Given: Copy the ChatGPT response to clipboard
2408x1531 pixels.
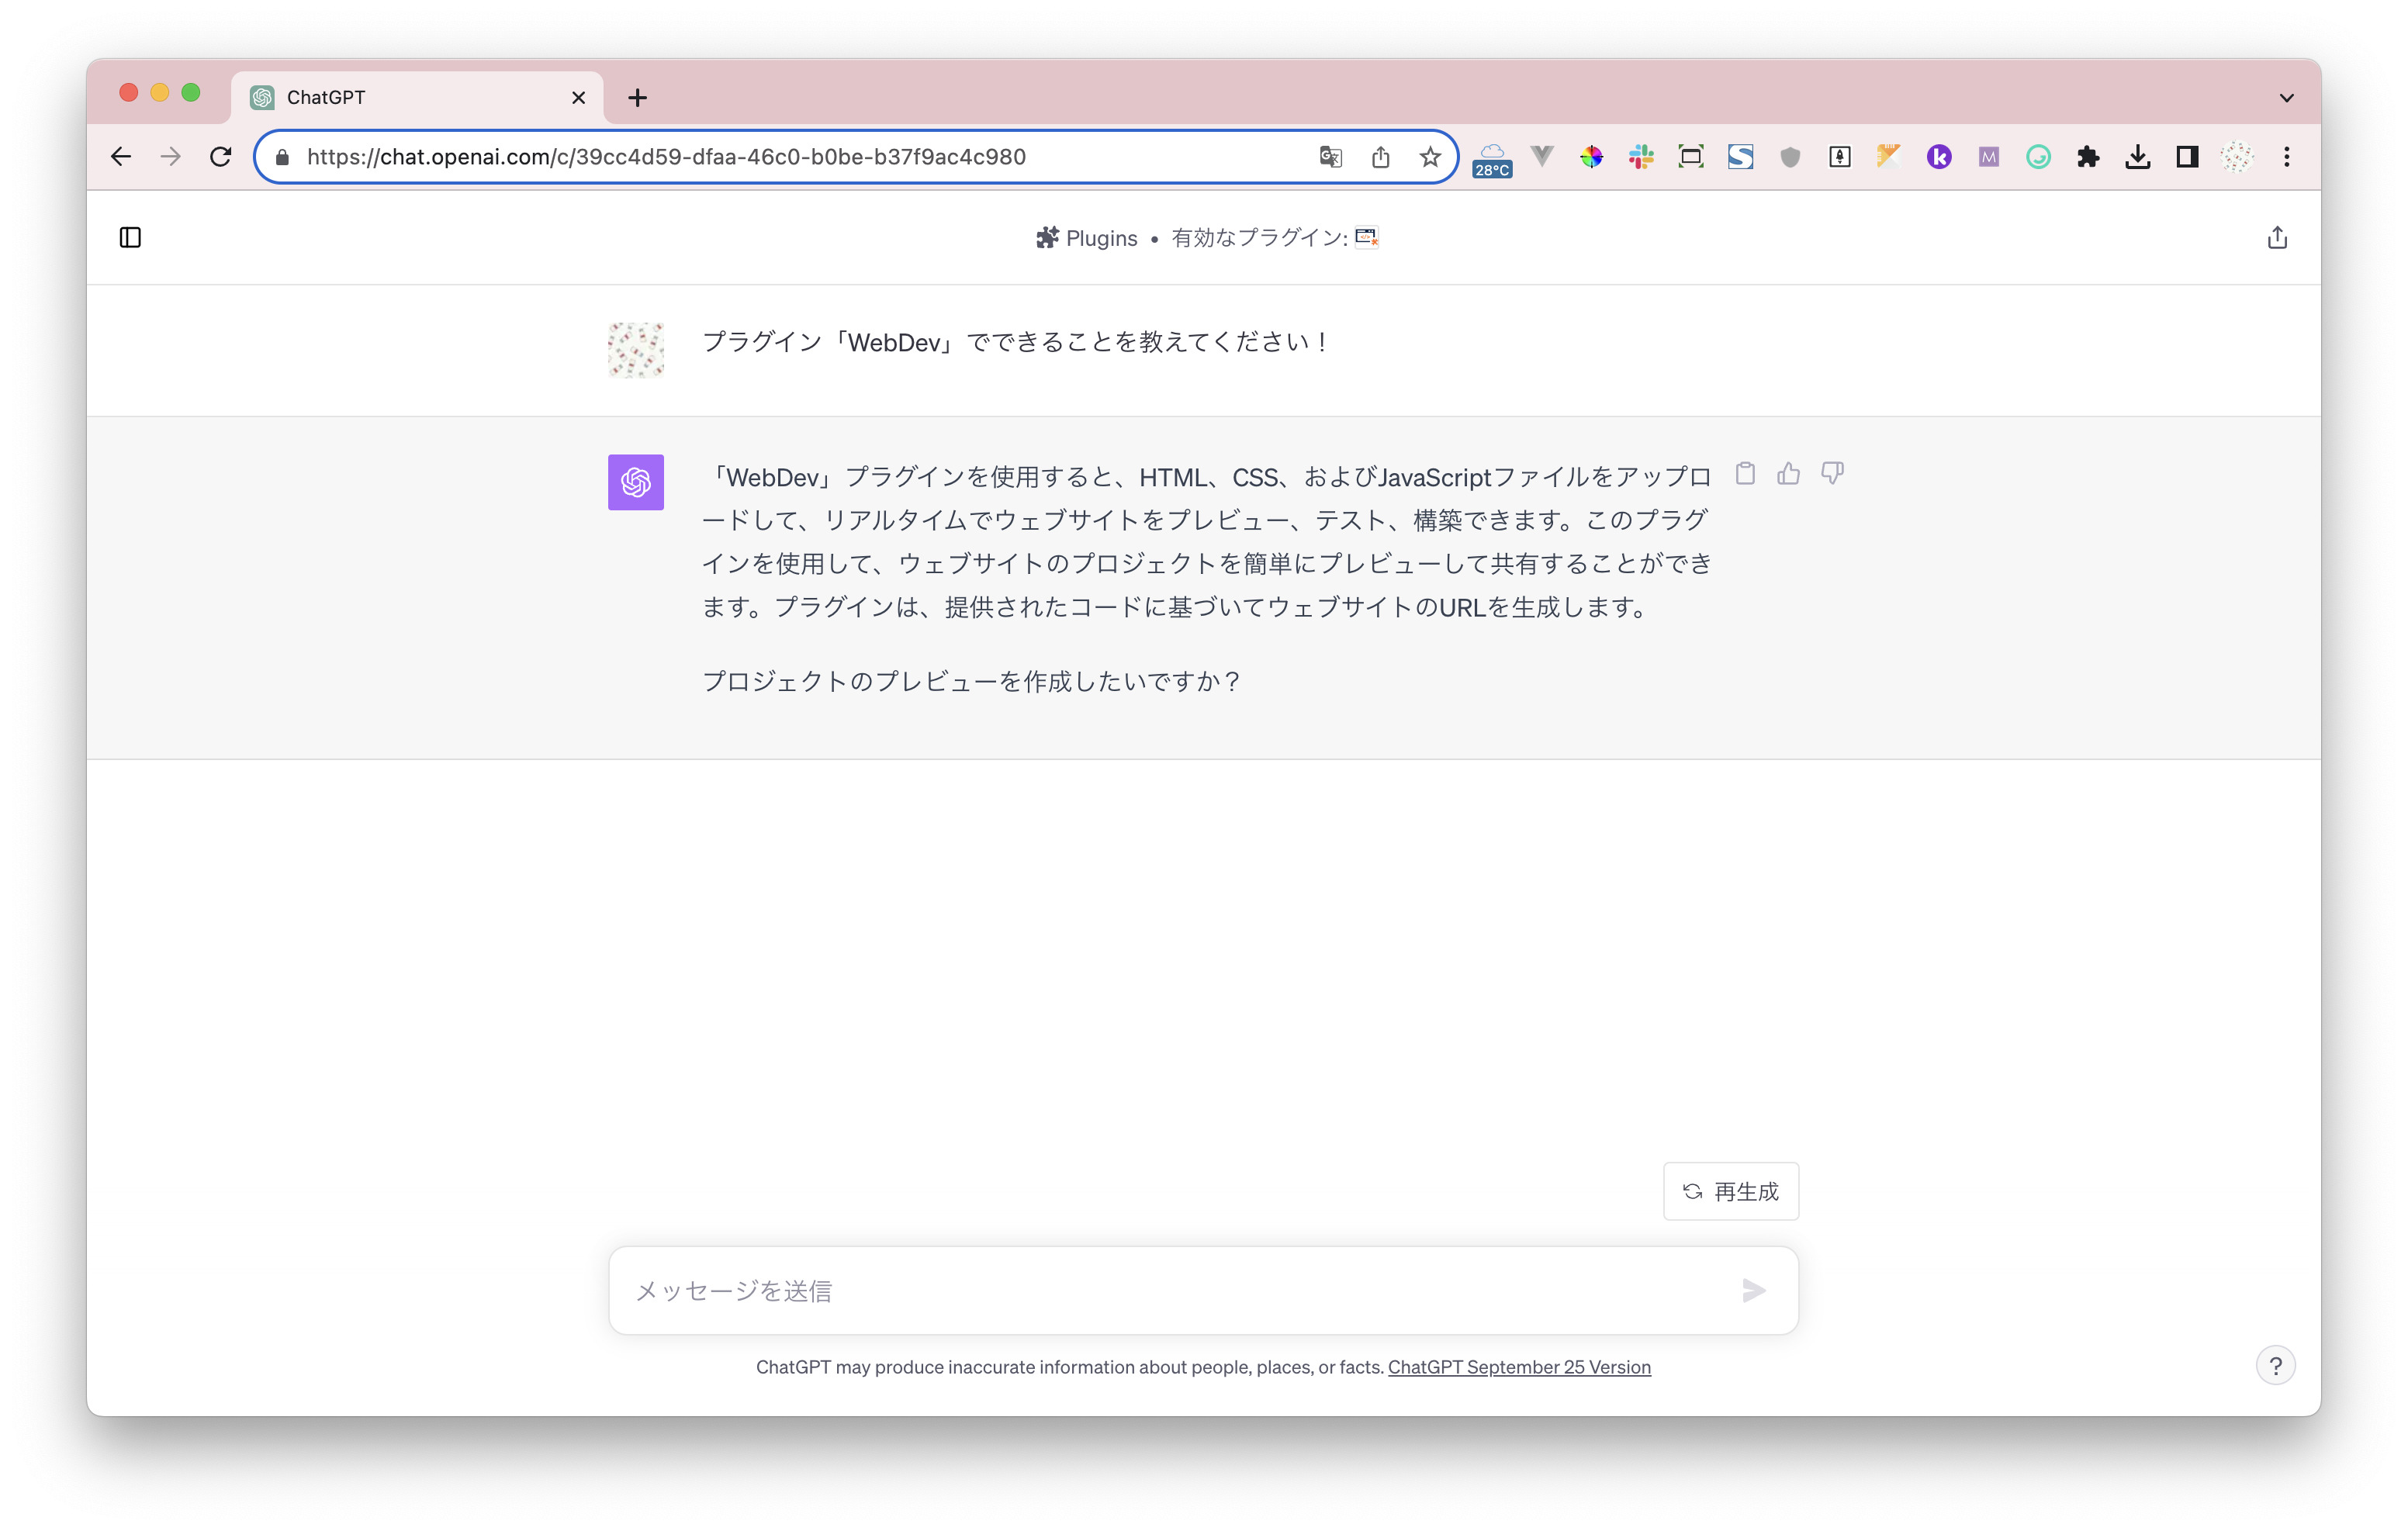Looking at the screenshot, I should click(1745, 474).
